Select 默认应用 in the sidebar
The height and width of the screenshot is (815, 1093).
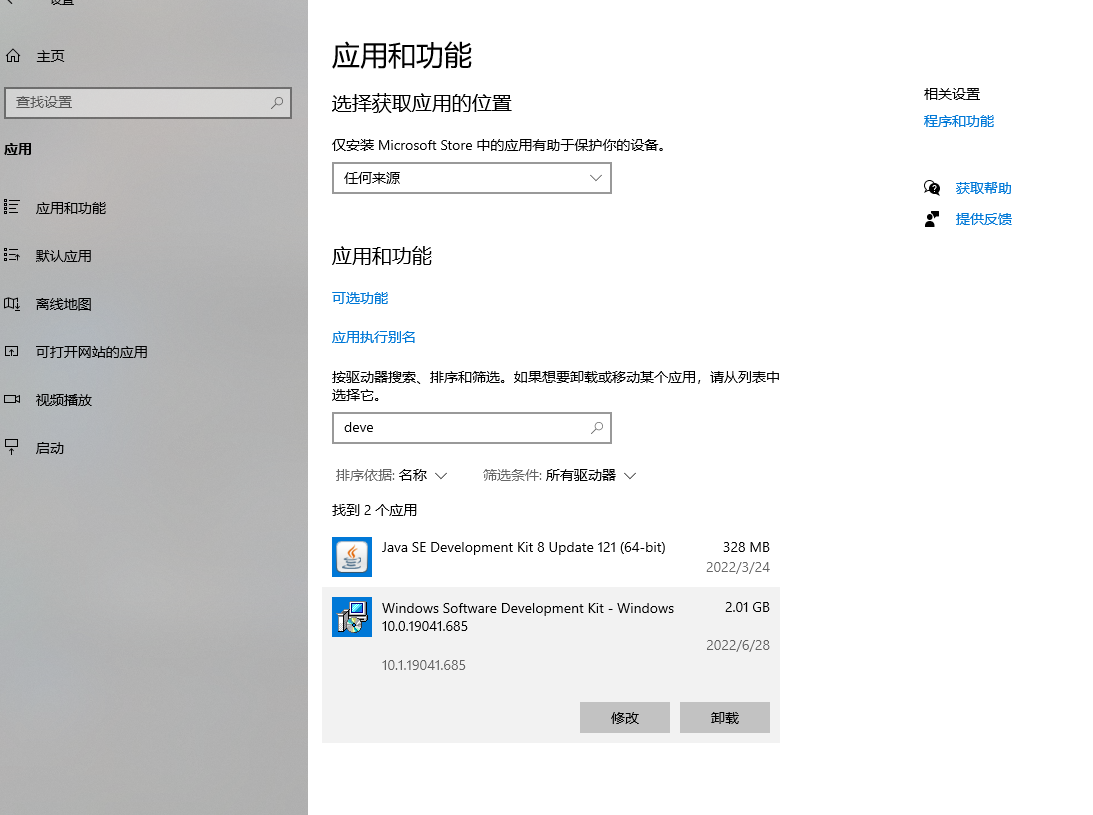pos(64,256)
